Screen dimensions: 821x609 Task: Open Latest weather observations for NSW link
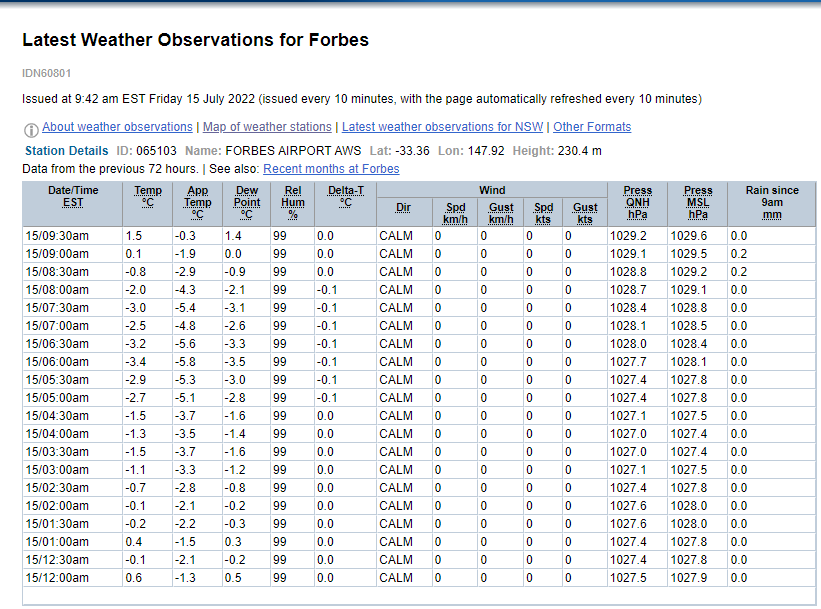(x=442, y=127)
